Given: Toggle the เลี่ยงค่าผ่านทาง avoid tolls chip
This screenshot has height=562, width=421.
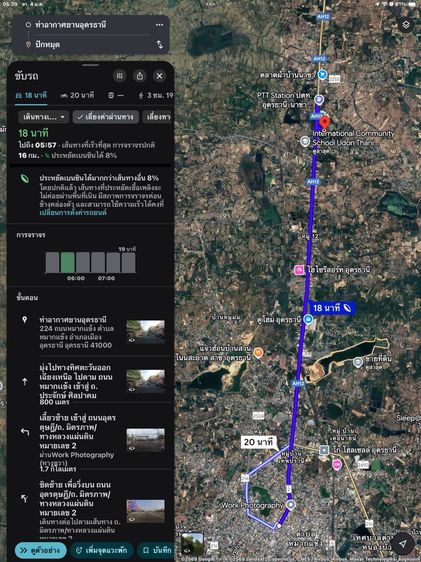Looking at the screenshot, I should click(106, 117).
